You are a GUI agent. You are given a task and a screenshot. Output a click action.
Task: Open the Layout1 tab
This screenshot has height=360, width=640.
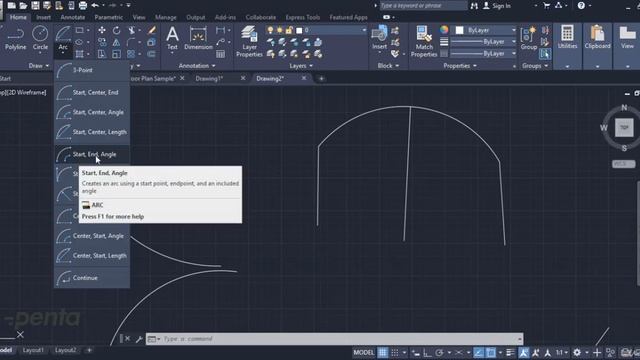pos(33,350)
